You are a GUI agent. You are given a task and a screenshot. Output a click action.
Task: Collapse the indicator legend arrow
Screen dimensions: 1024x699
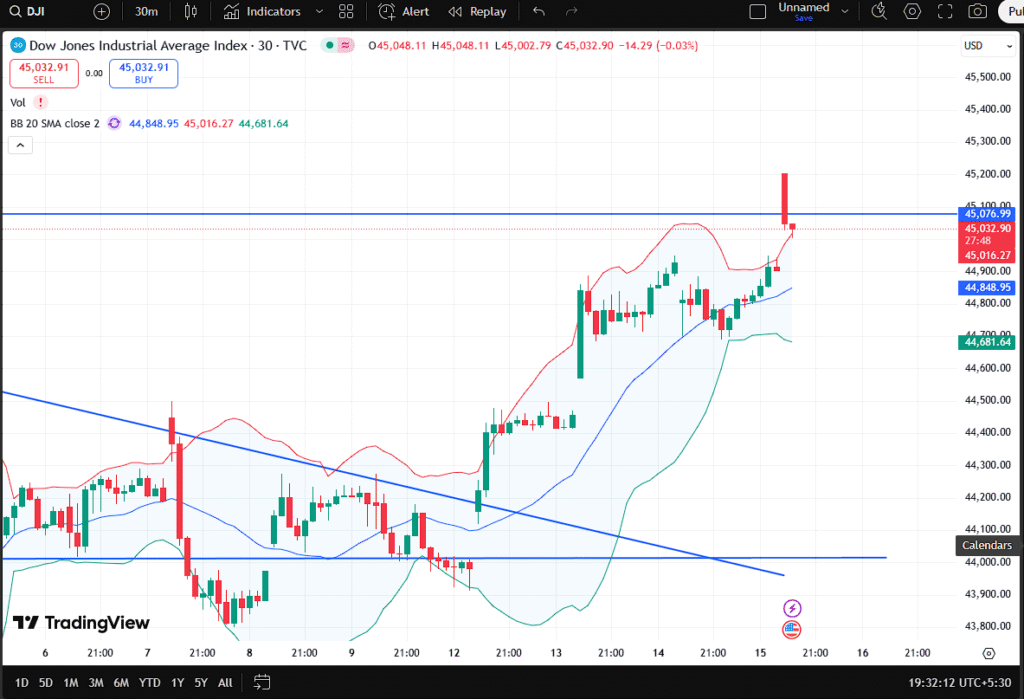[20, 145]
